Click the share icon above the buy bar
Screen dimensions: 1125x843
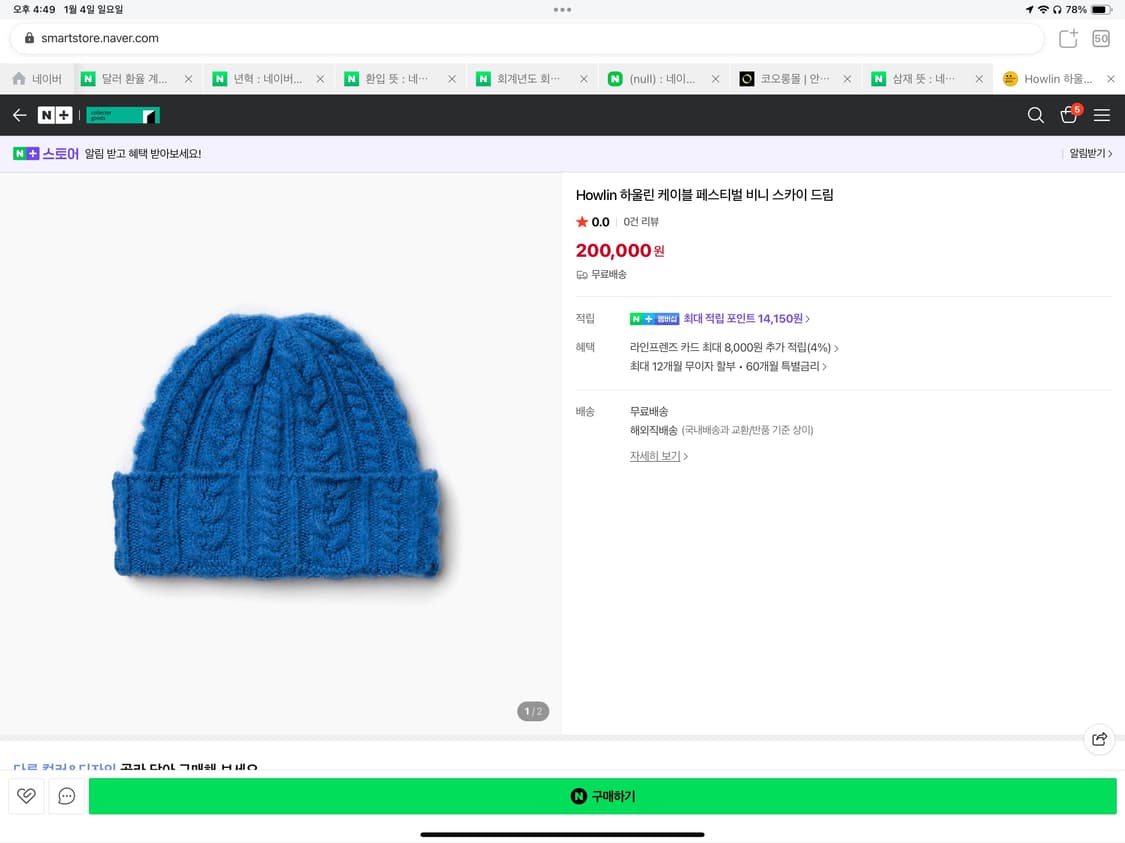(1099, 739)
